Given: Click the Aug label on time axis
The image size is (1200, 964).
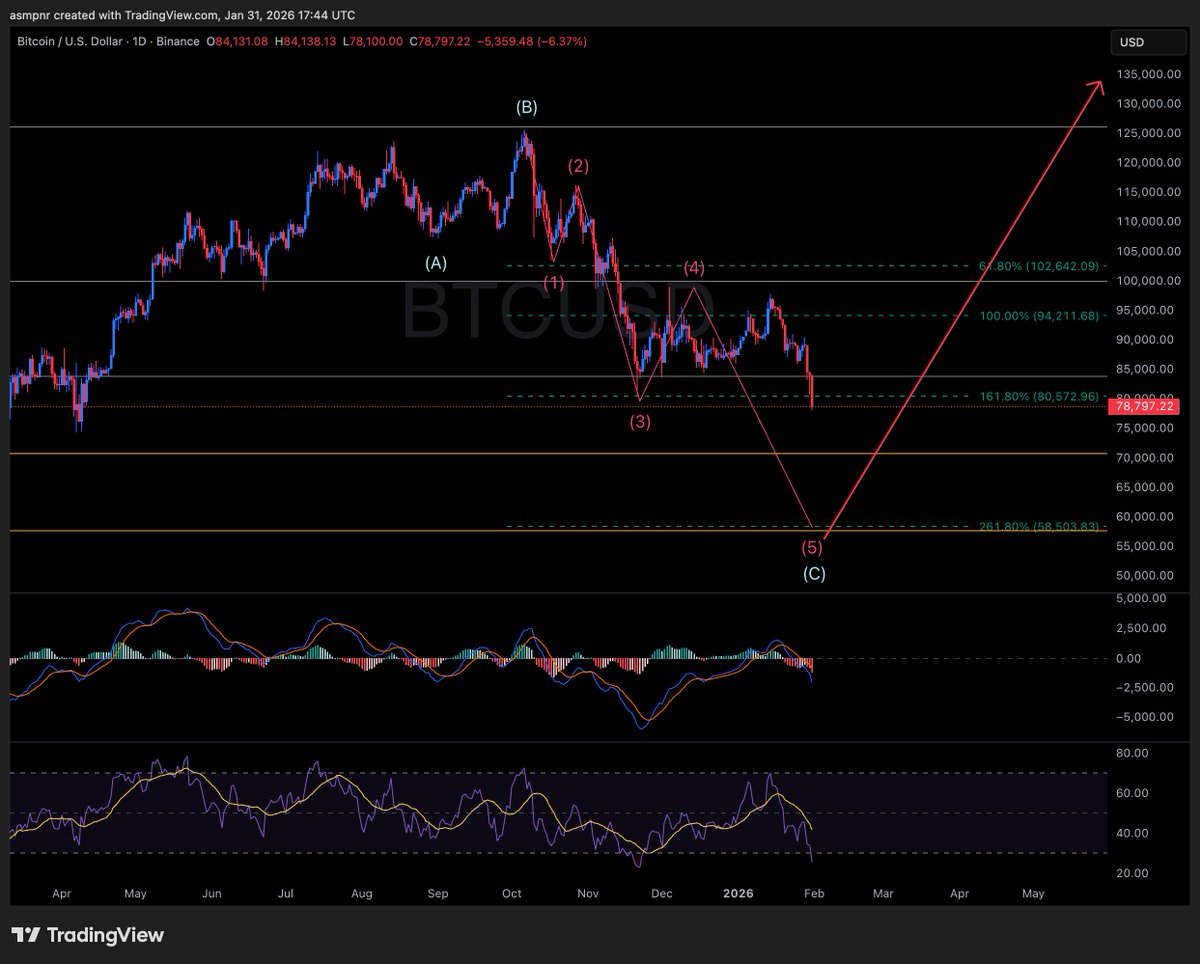Looking at the screenshot, I should click(362, 893).
